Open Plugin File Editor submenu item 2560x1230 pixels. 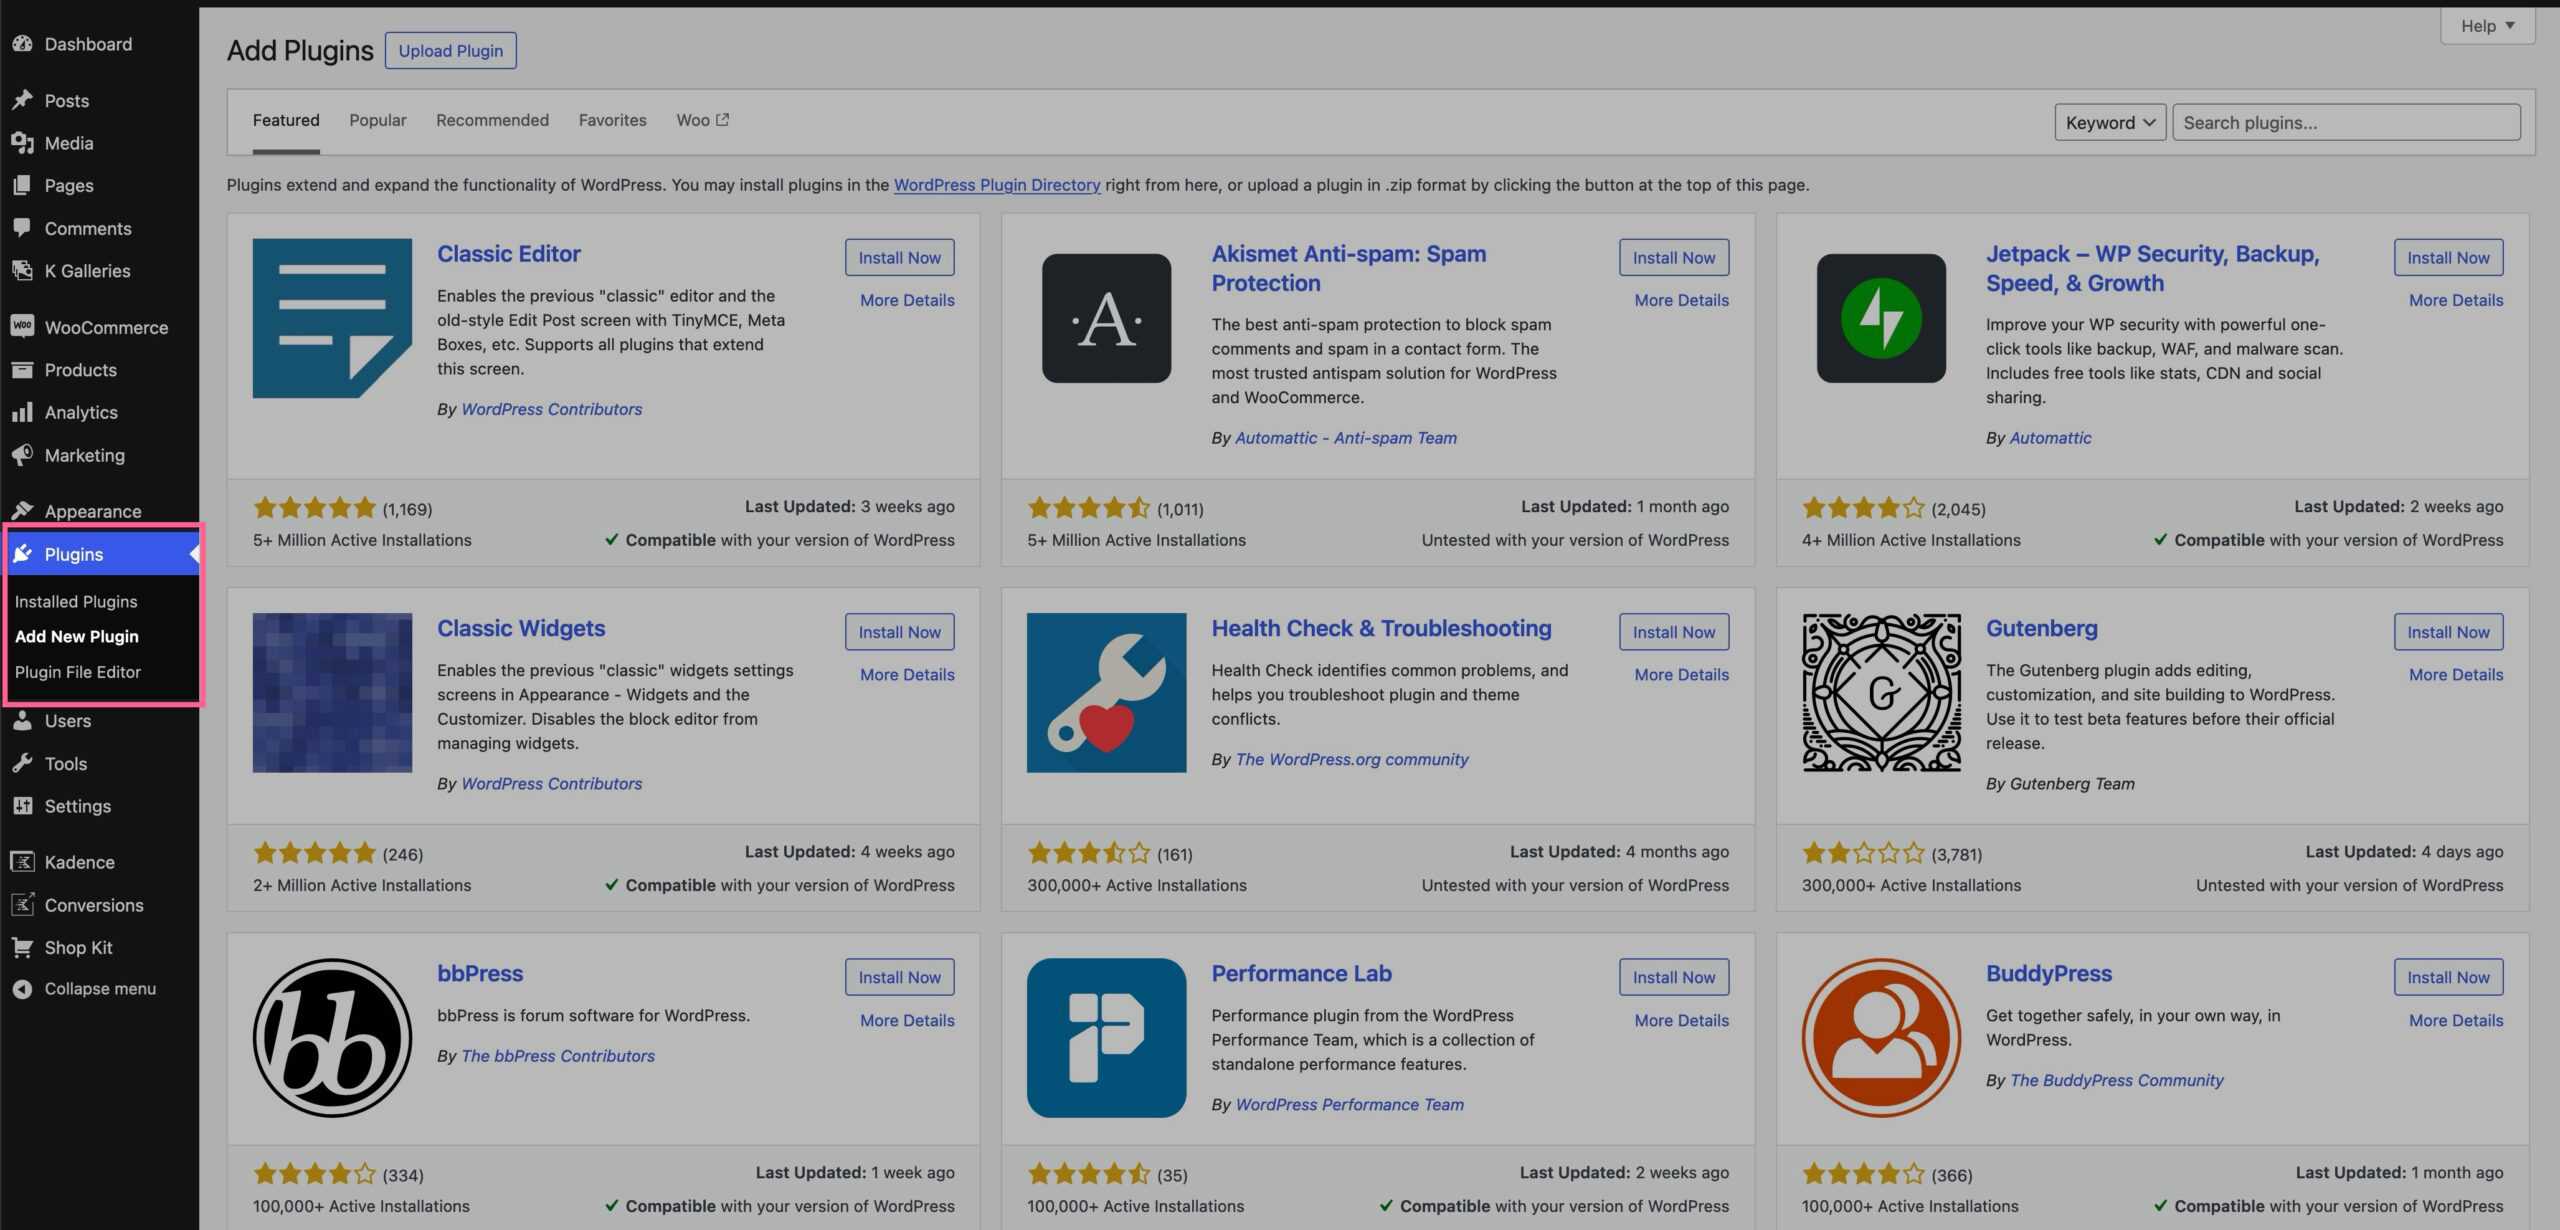point(78,672)
